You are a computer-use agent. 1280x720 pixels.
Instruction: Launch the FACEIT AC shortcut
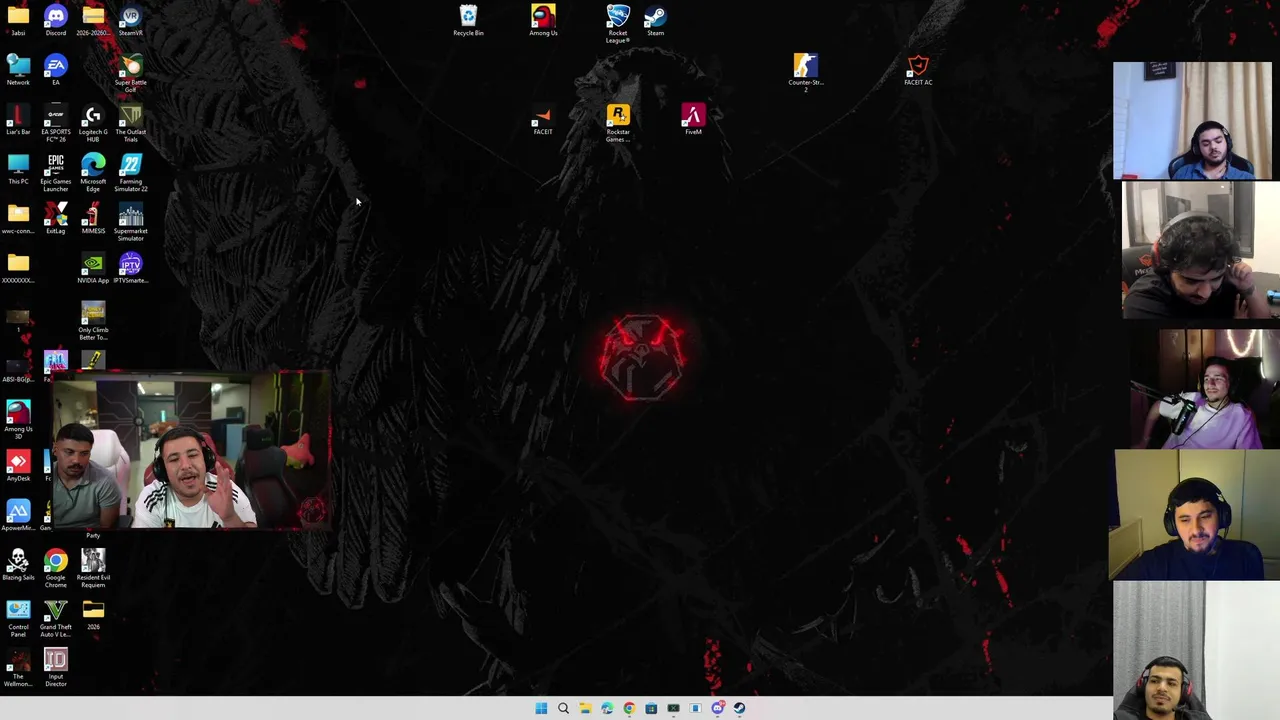click(x=918, y=70)
